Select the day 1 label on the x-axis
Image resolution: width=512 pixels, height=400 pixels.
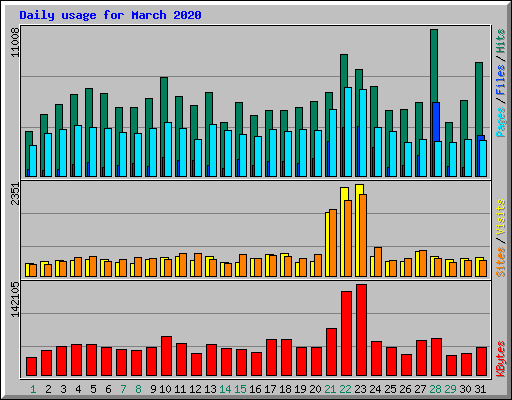pos(33,389)
